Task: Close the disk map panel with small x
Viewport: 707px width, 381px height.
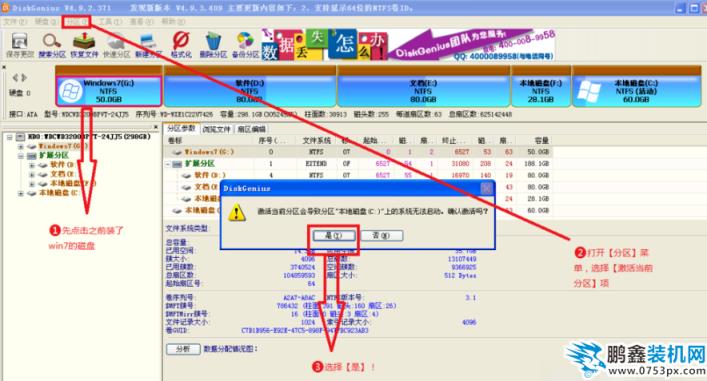Action: click(4, 67)
